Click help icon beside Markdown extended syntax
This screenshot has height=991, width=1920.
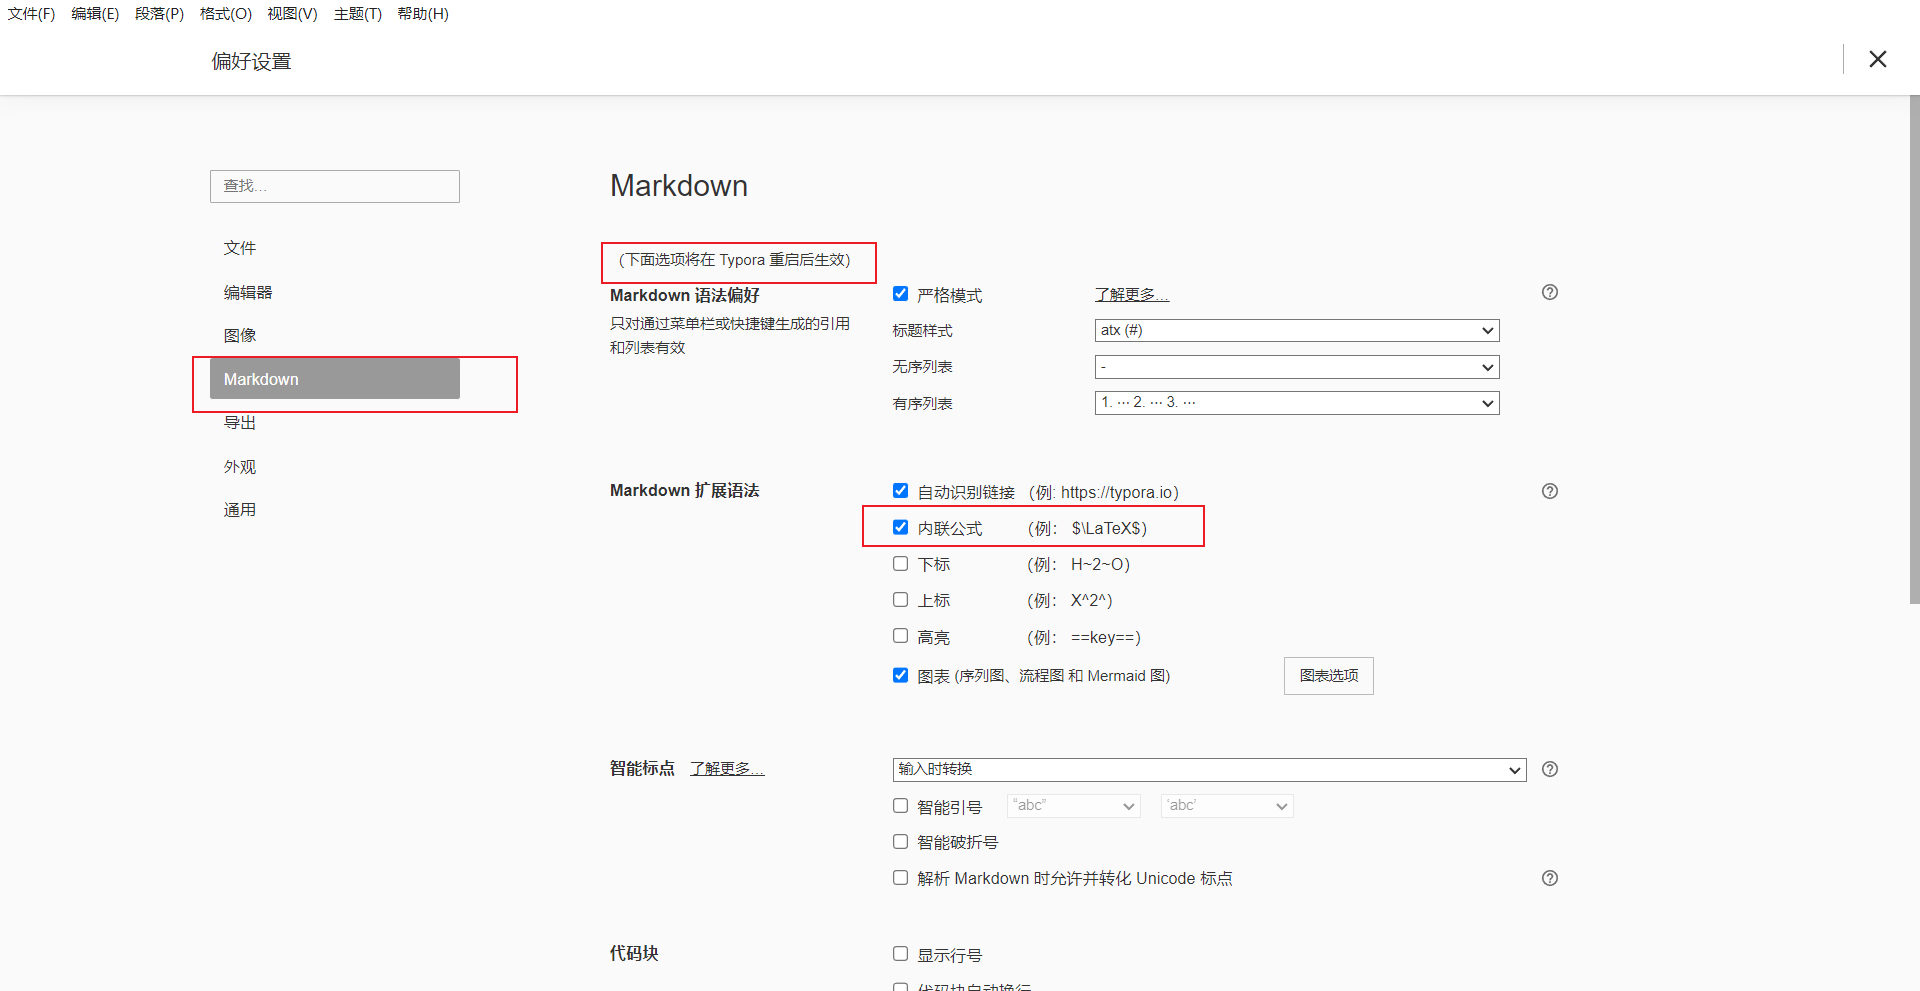coord(1550,491)
